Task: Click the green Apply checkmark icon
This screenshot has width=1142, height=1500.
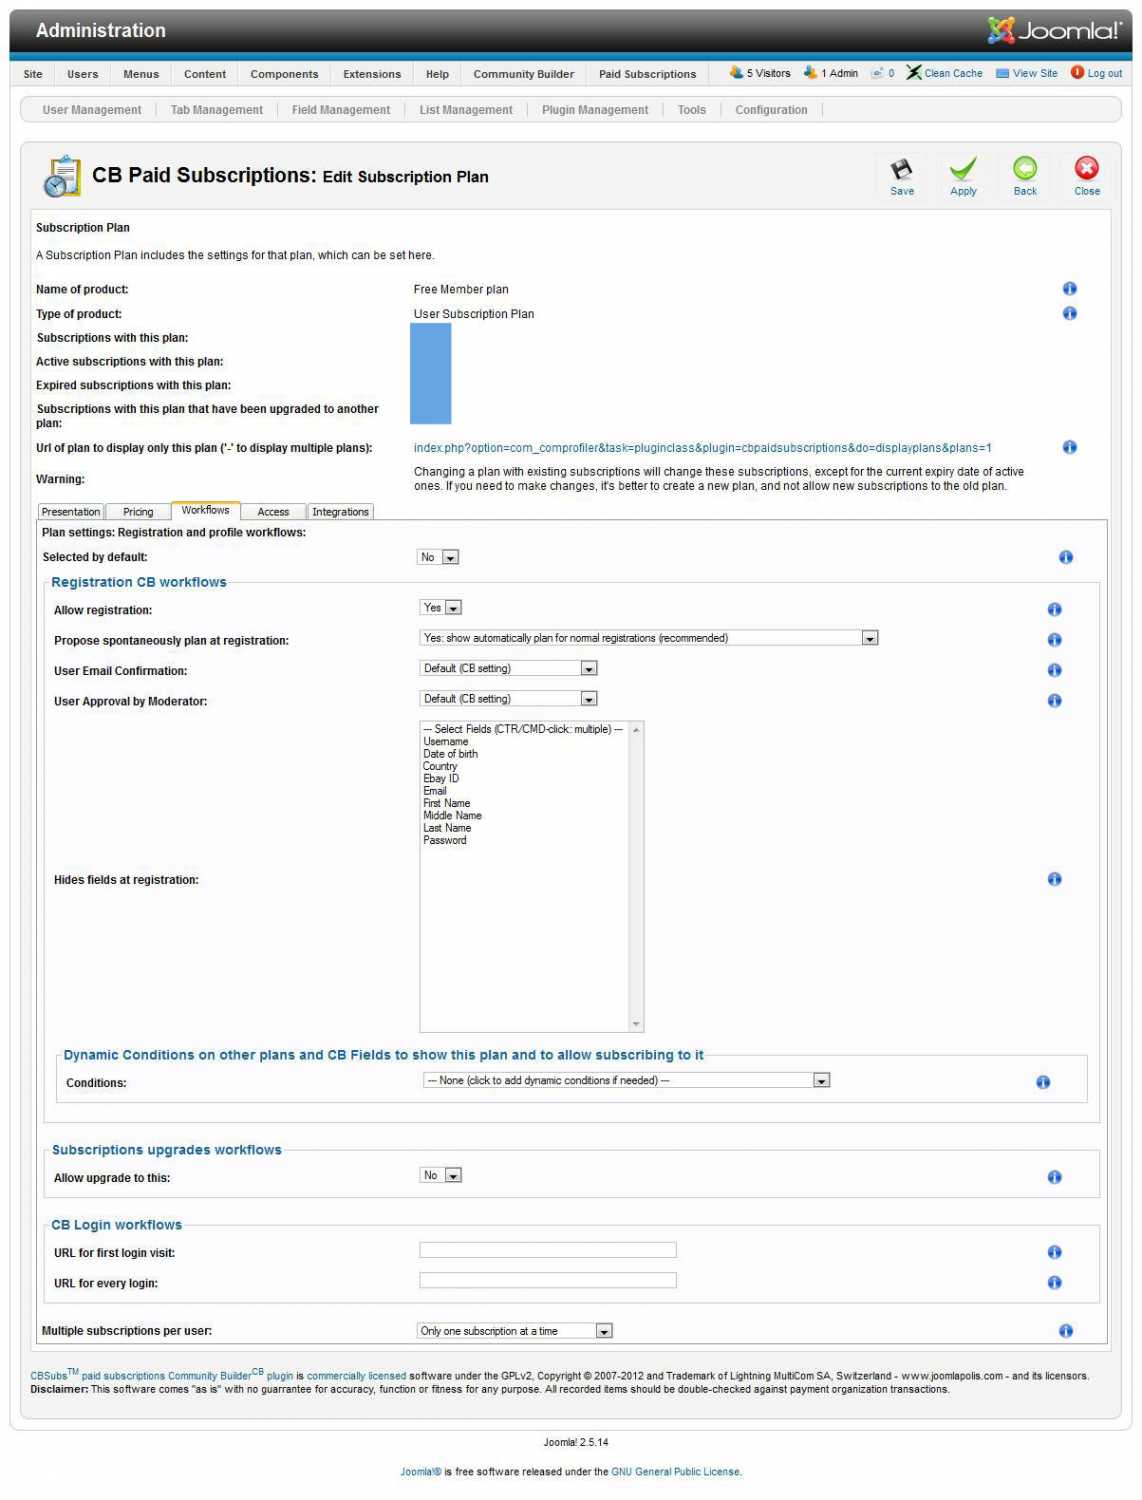Action: 963,169
